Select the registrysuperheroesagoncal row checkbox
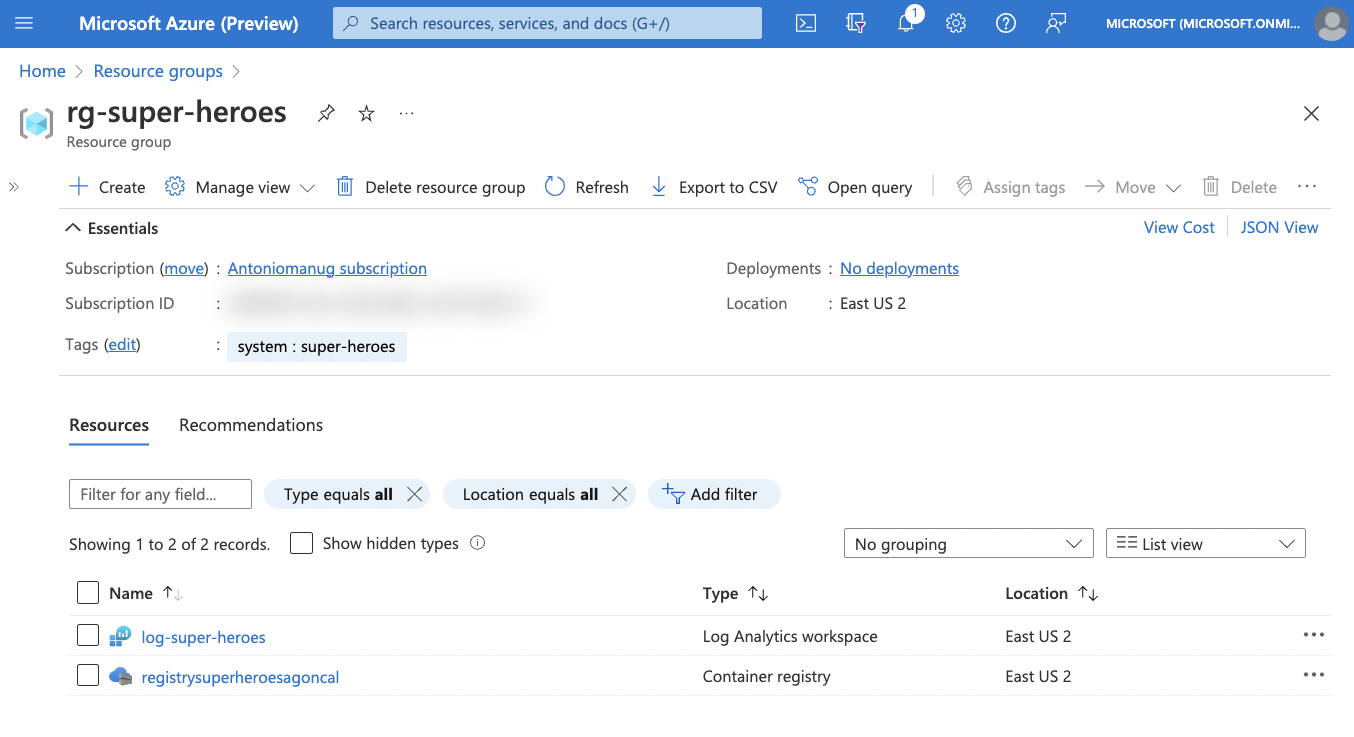The image size is (1354, 737). point(88,676)
